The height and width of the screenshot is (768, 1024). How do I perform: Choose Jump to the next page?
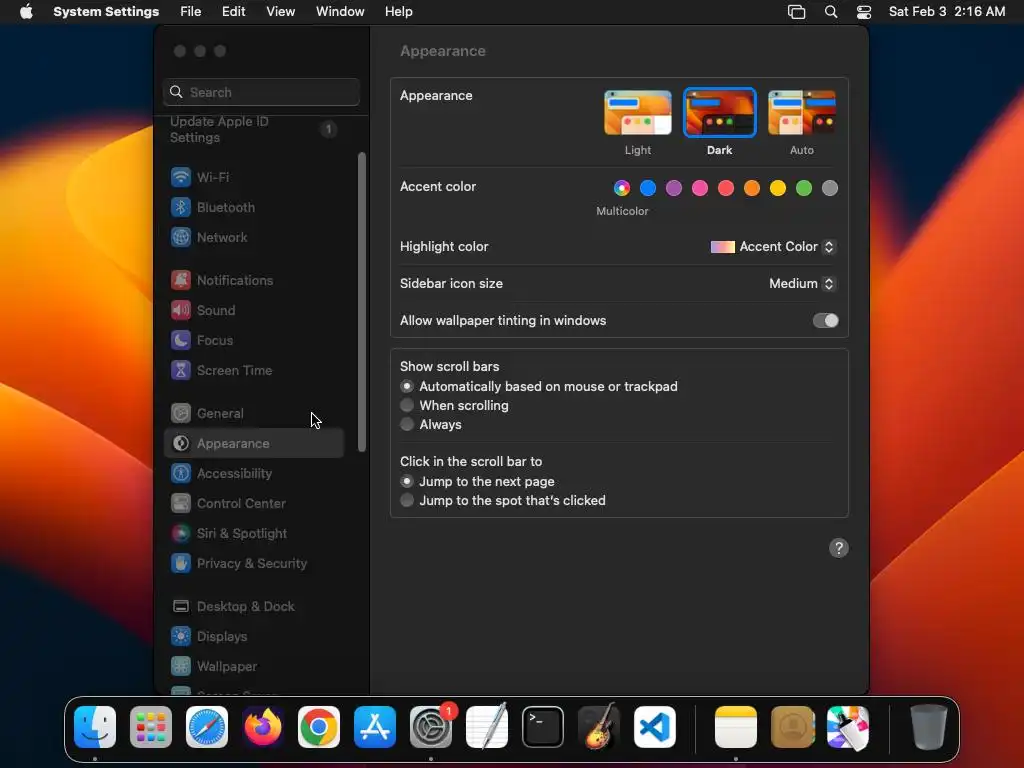407,481
